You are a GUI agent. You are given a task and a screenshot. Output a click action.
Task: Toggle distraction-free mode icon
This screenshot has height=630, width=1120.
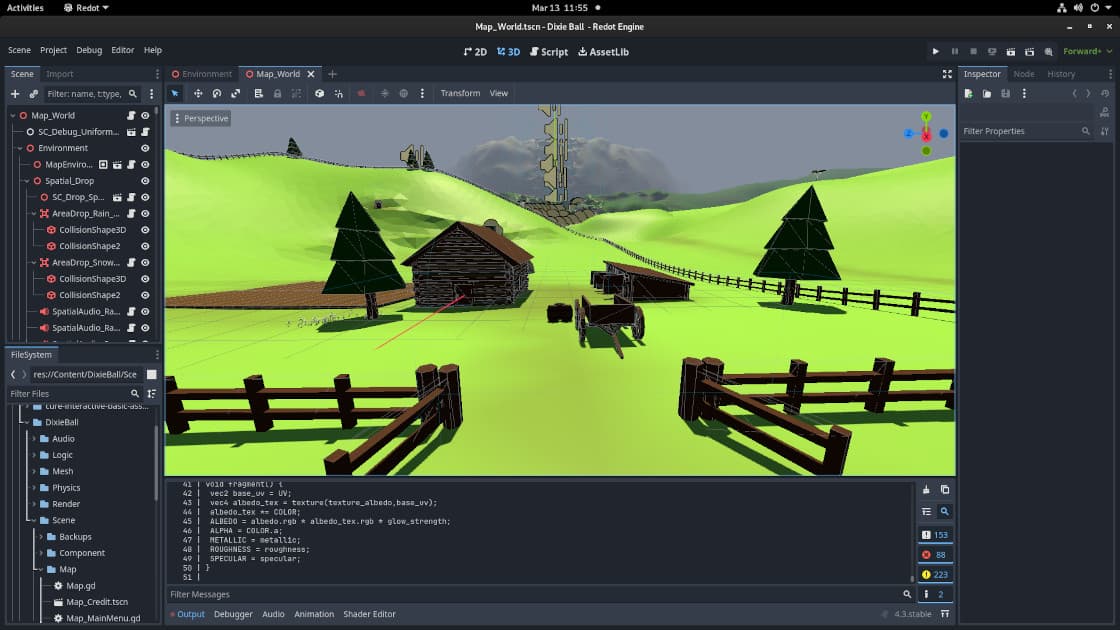click(947, 74)
